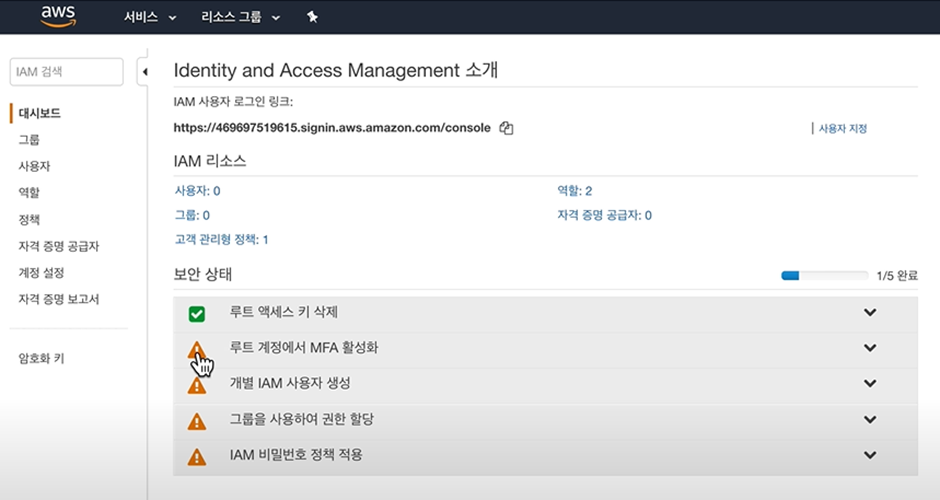Screen dimensions: 940x500
Task: Click warning icon beside 개별 IAM 사용자 생성
Action: (x=197, y=385)
